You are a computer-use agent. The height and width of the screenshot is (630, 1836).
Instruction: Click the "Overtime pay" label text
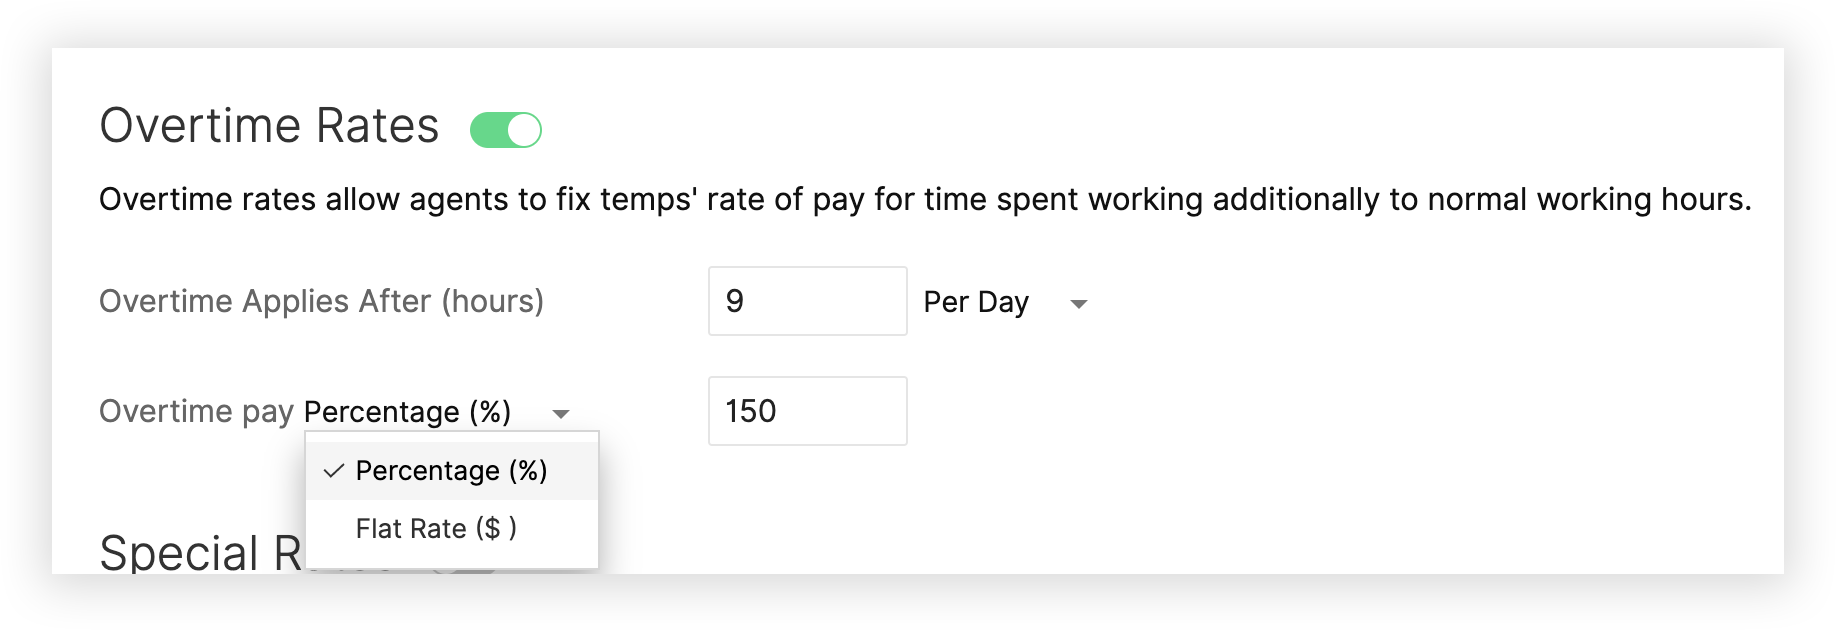[196, 412]
